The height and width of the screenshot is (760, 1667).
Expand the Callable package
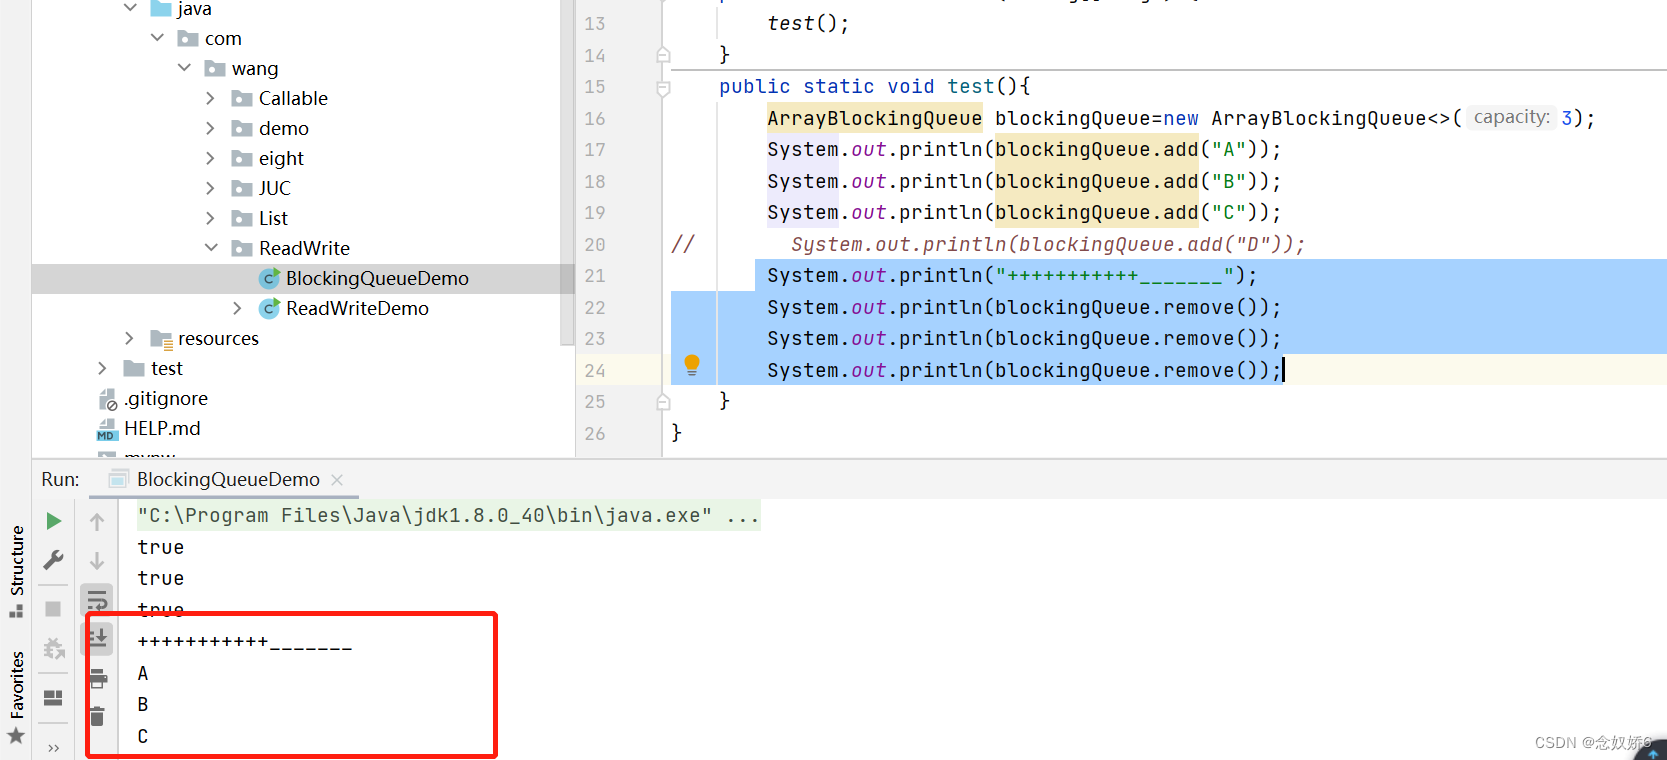point(210,98)
